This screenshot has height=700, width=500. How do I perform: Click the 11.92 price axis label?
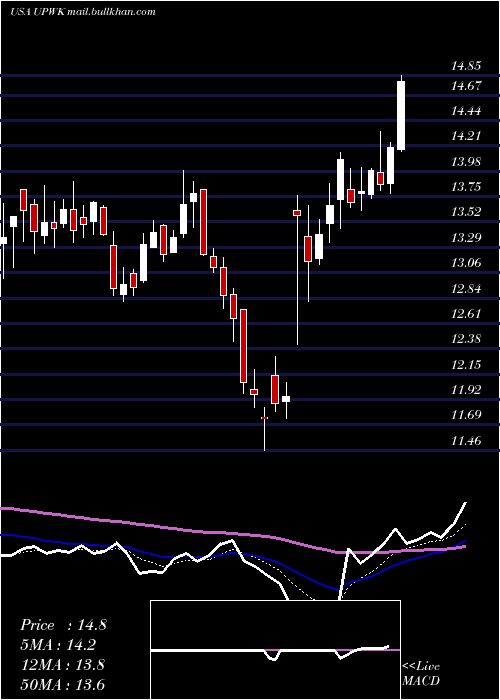pos(466,390)
